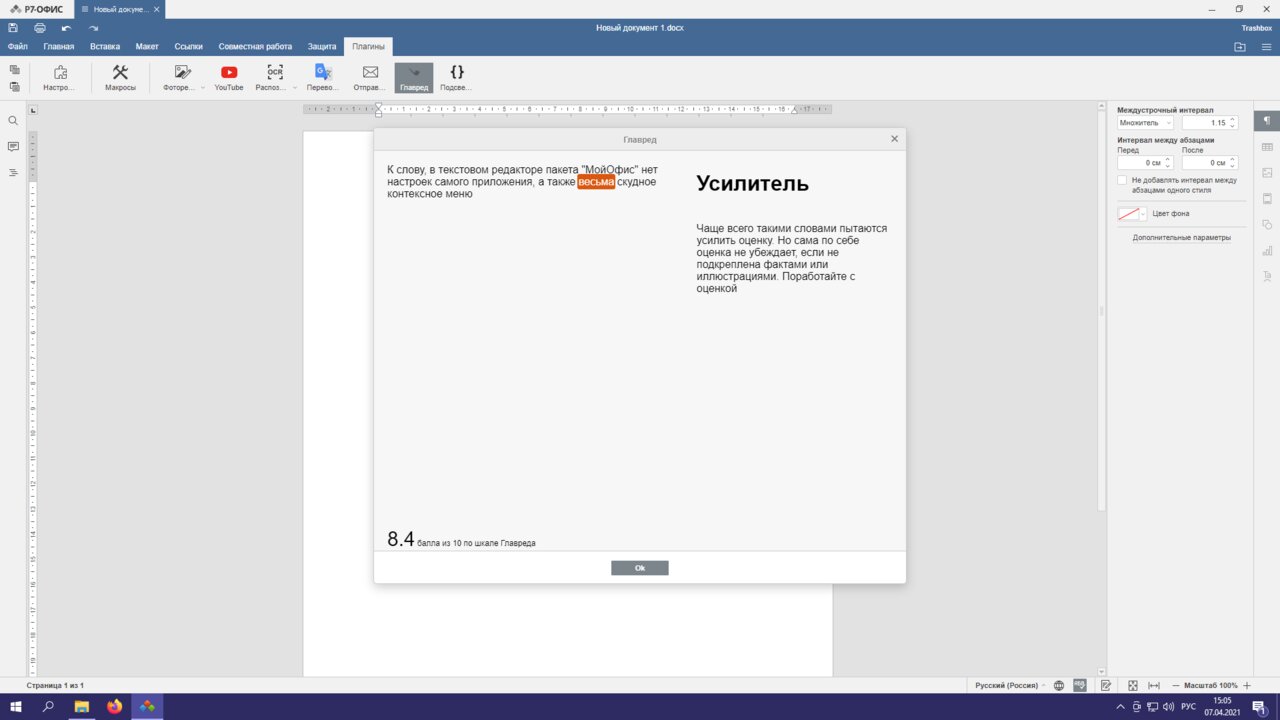Open the Цвет фона color swatch
The image size is (1280, 720).
pyautogui.click(x=1131, y=214)
